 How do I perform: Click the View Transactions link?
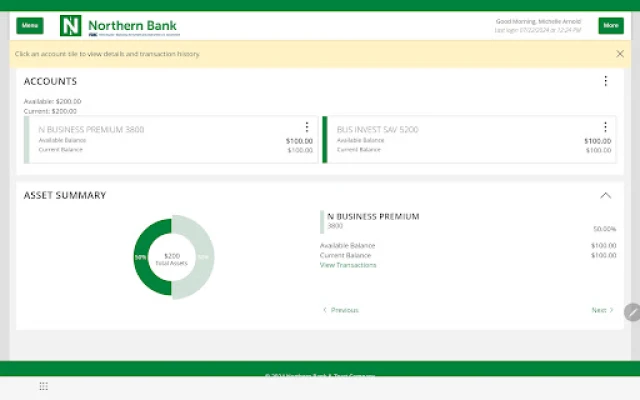pos(348,265)
